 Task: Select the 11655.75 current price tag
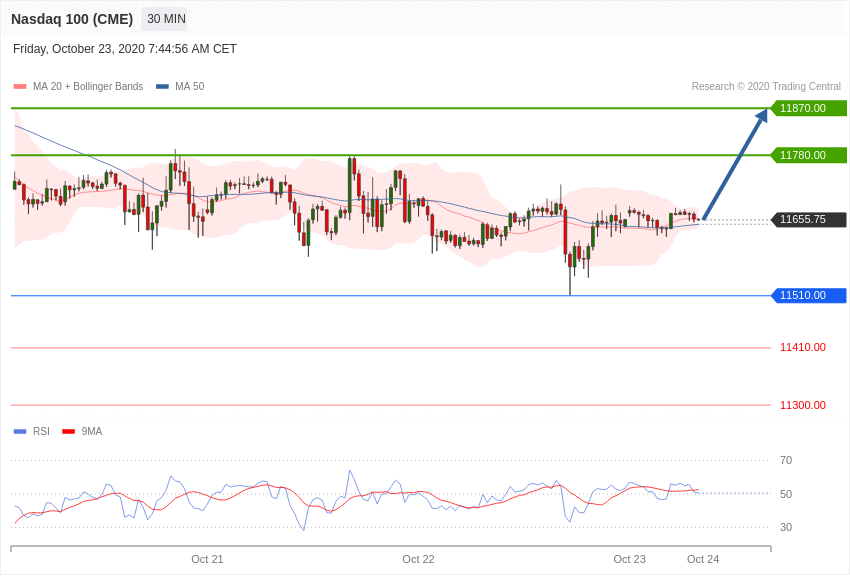(x=808, y=219)
